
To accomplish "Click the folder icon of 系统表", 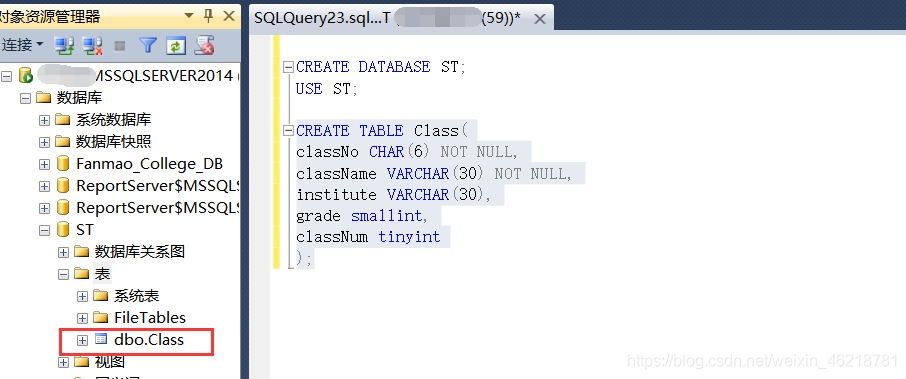I will pyautogui.click(x=101, y=295).
